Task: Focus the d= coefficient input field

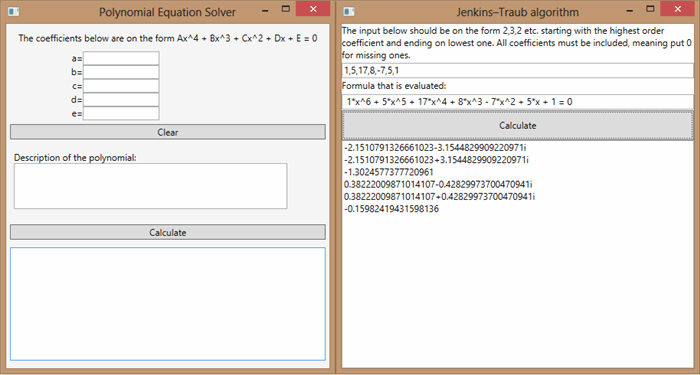Action: (x=121, y=100)
